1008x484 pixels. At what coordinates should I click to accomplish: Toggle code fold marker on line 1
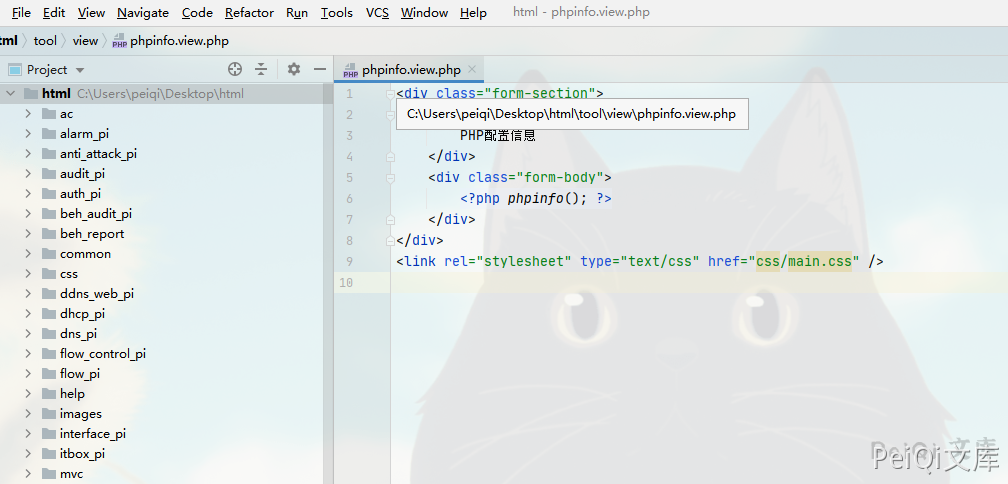point(390,94)
